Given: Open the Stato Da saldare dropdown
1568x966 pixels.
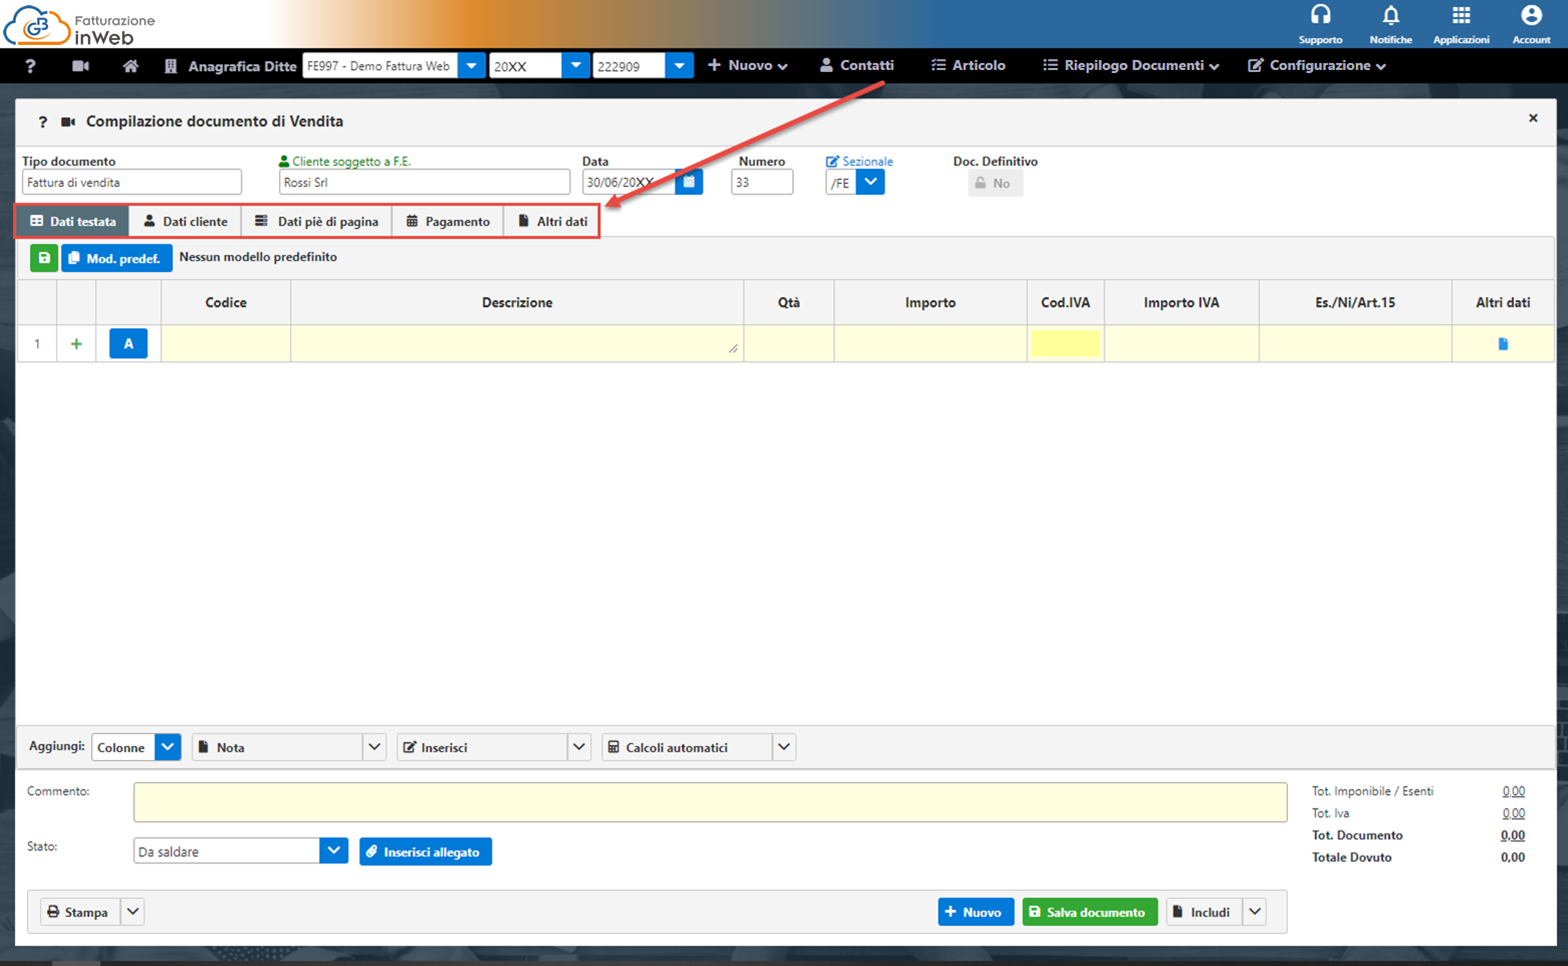Looking at the screenshot, I should pos(333,851).
